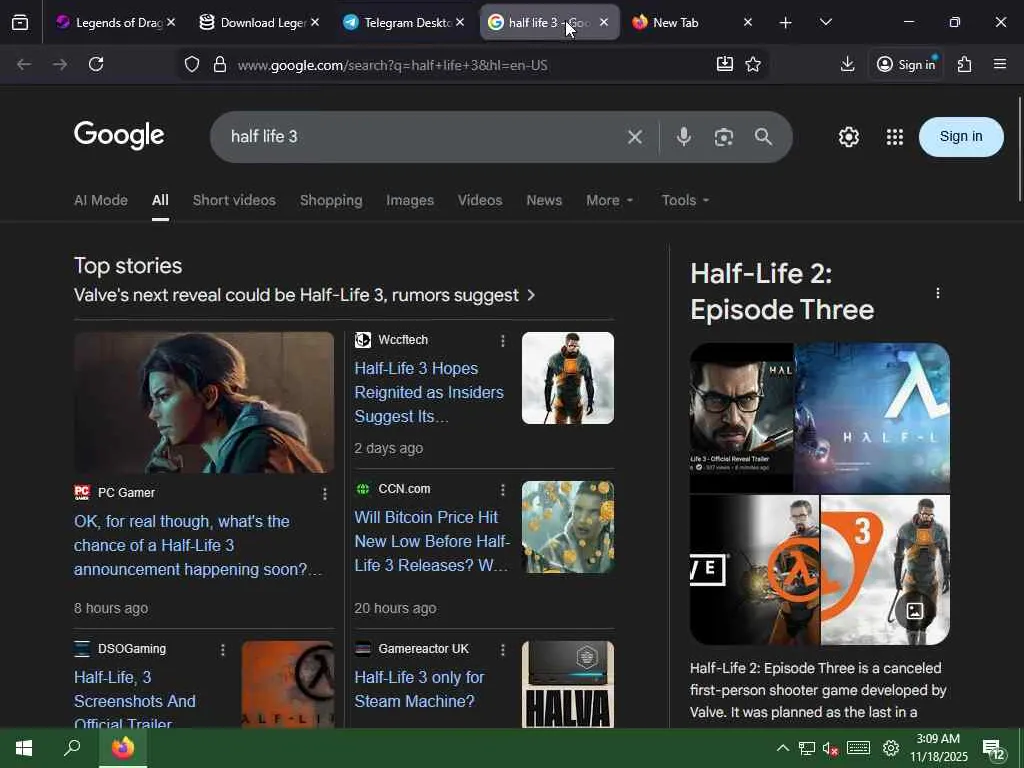Open knowledge panel more options dots
Image resolution: width=1024 pixels, height=768 pixels.
tap(938, 293)
